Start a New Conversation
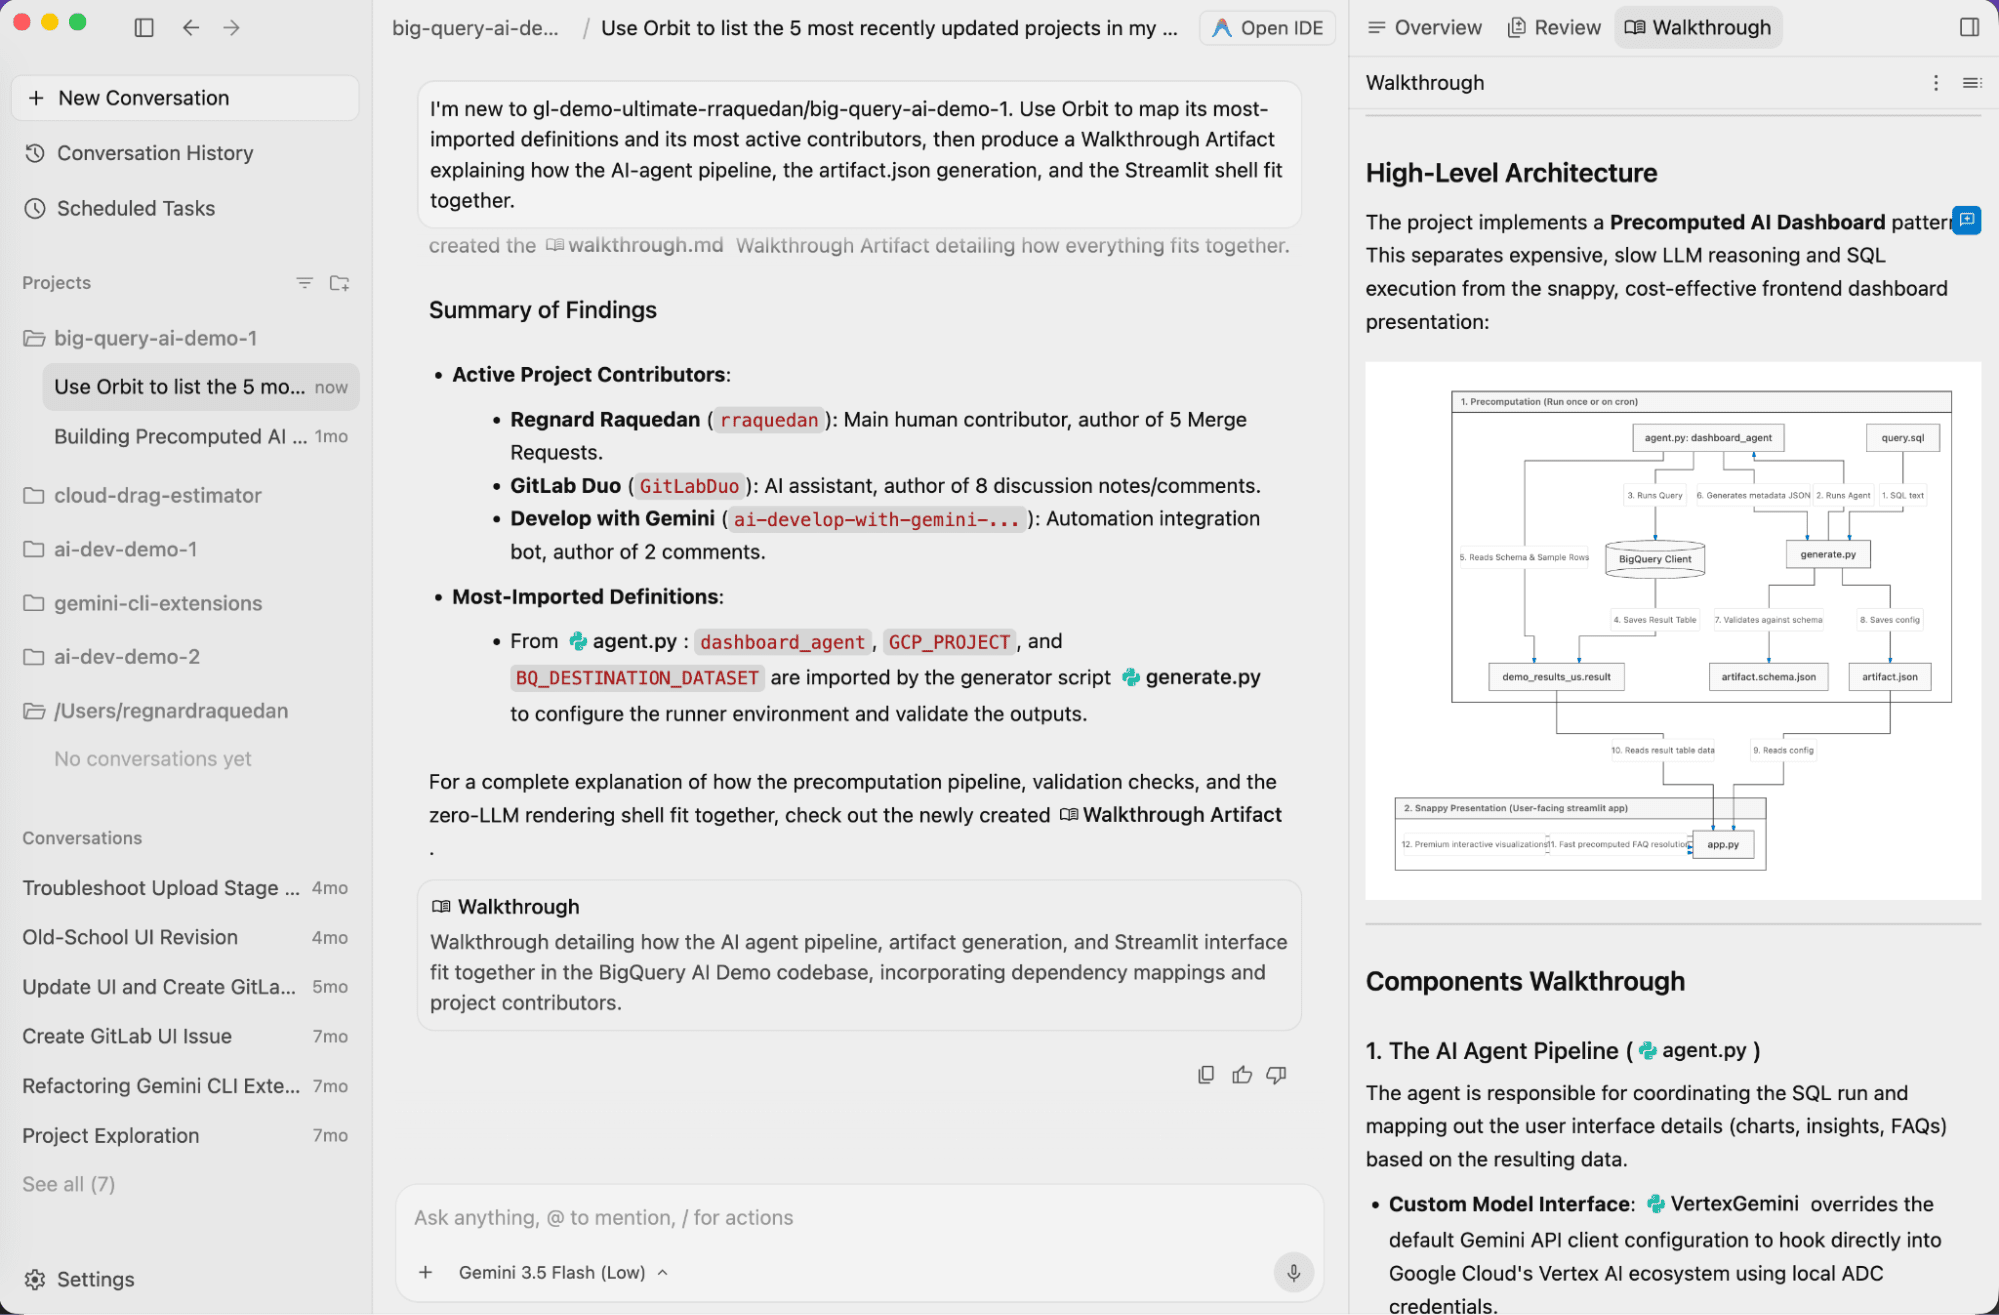1999x1315 pixels. click(x=185, y=98)
